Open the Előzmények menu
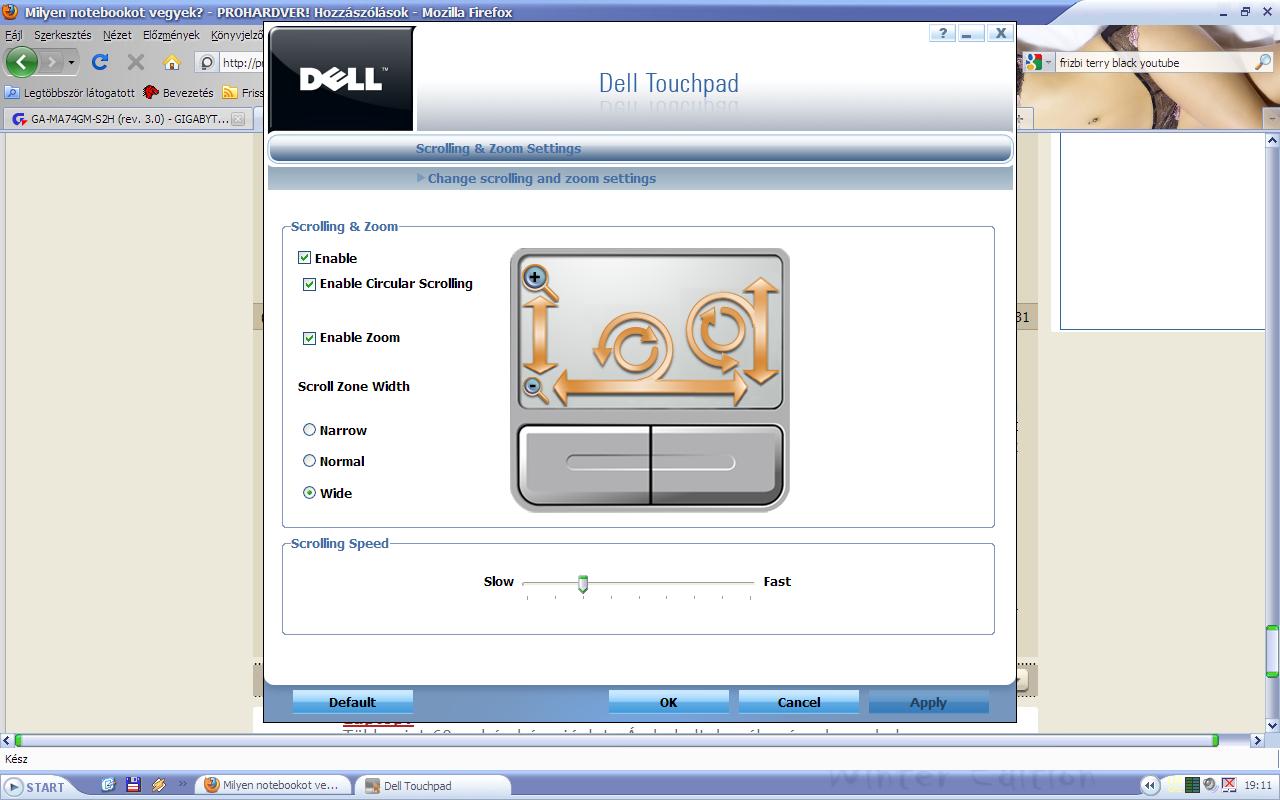 tap(171, 35)
